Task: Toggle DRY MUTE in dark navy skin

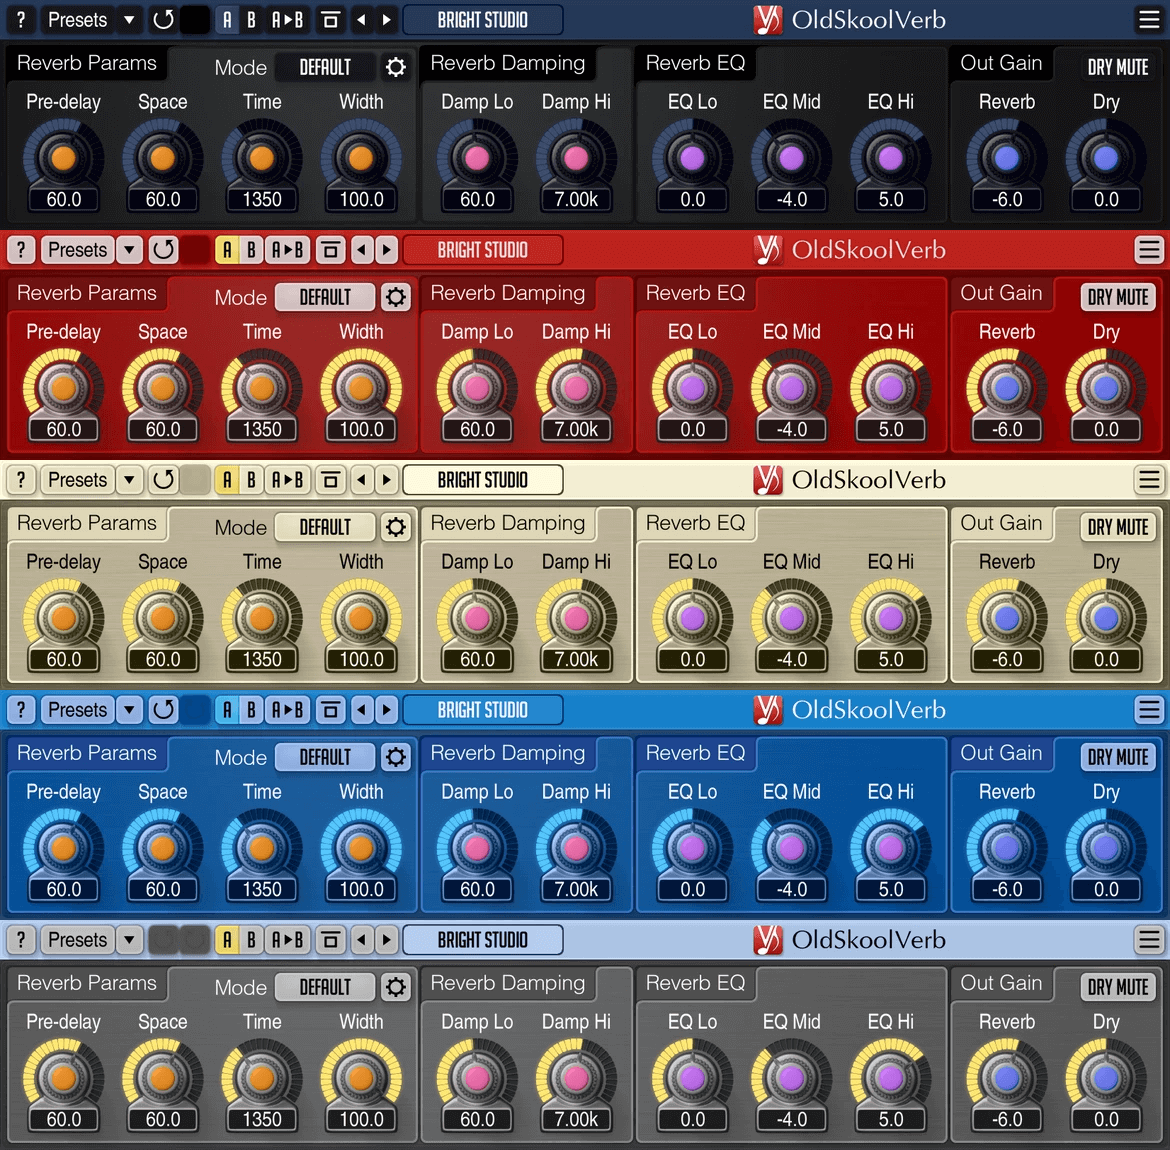Action: tap(1118, 67)
